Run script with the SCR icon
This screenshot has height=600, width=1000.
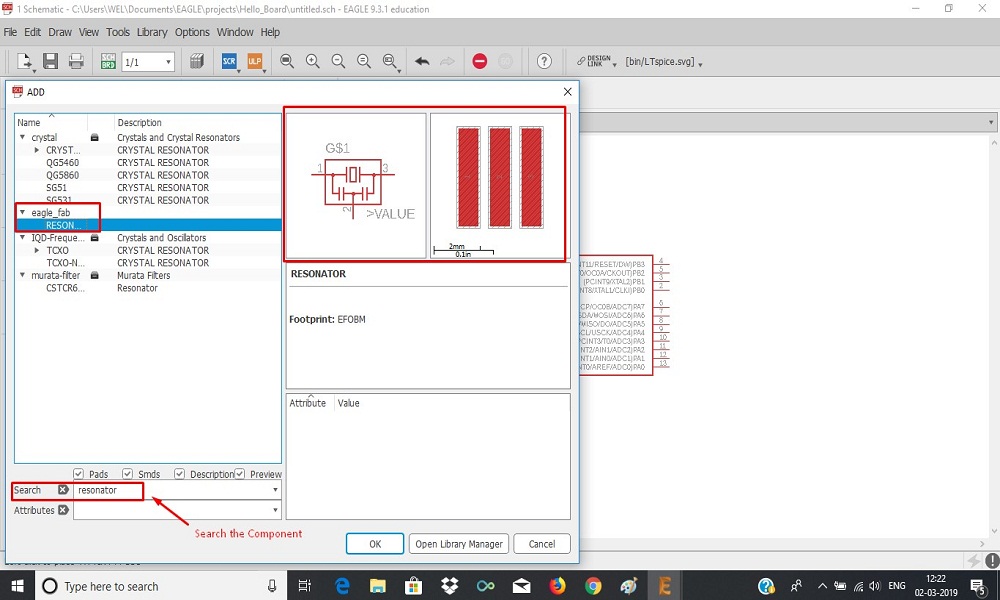click(x=229, y=62)
